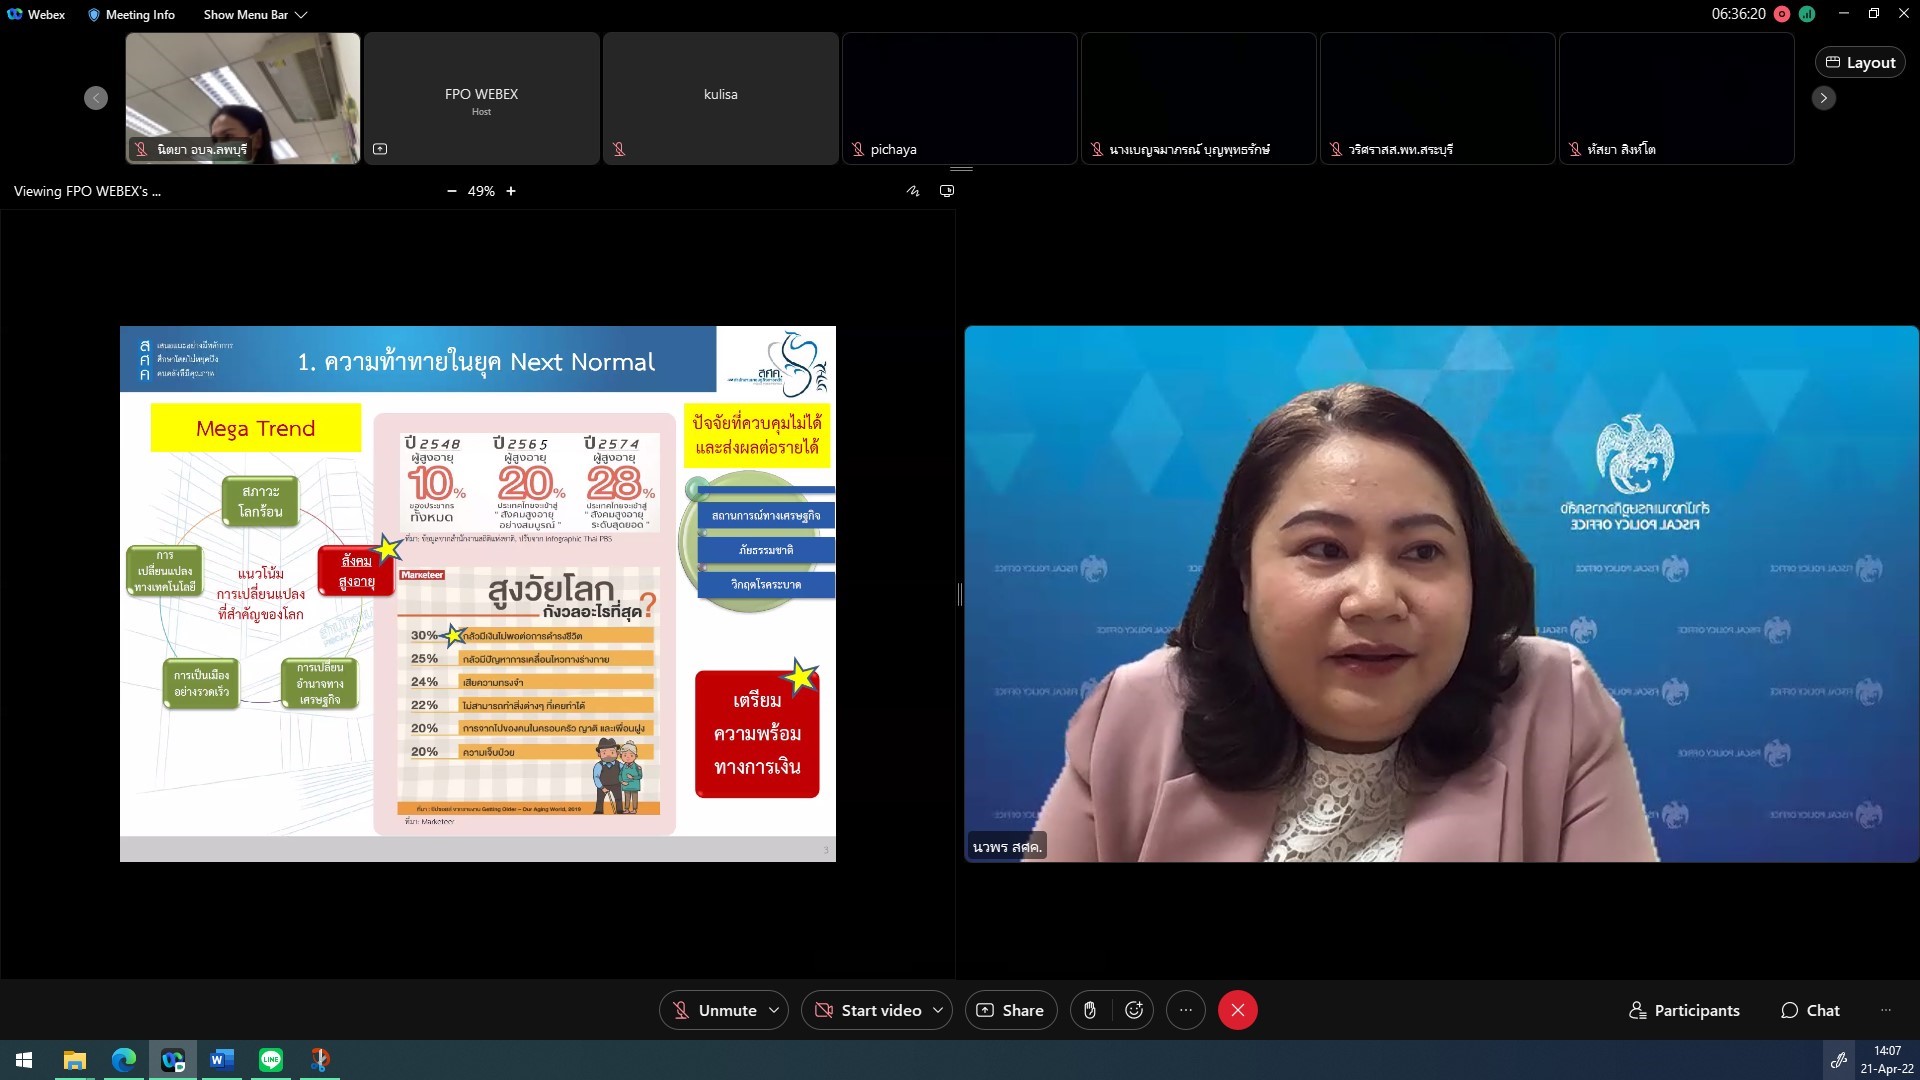Open File Explorer from taskbar
The image size is (1920, 1080).
[x=75, y=1060]
